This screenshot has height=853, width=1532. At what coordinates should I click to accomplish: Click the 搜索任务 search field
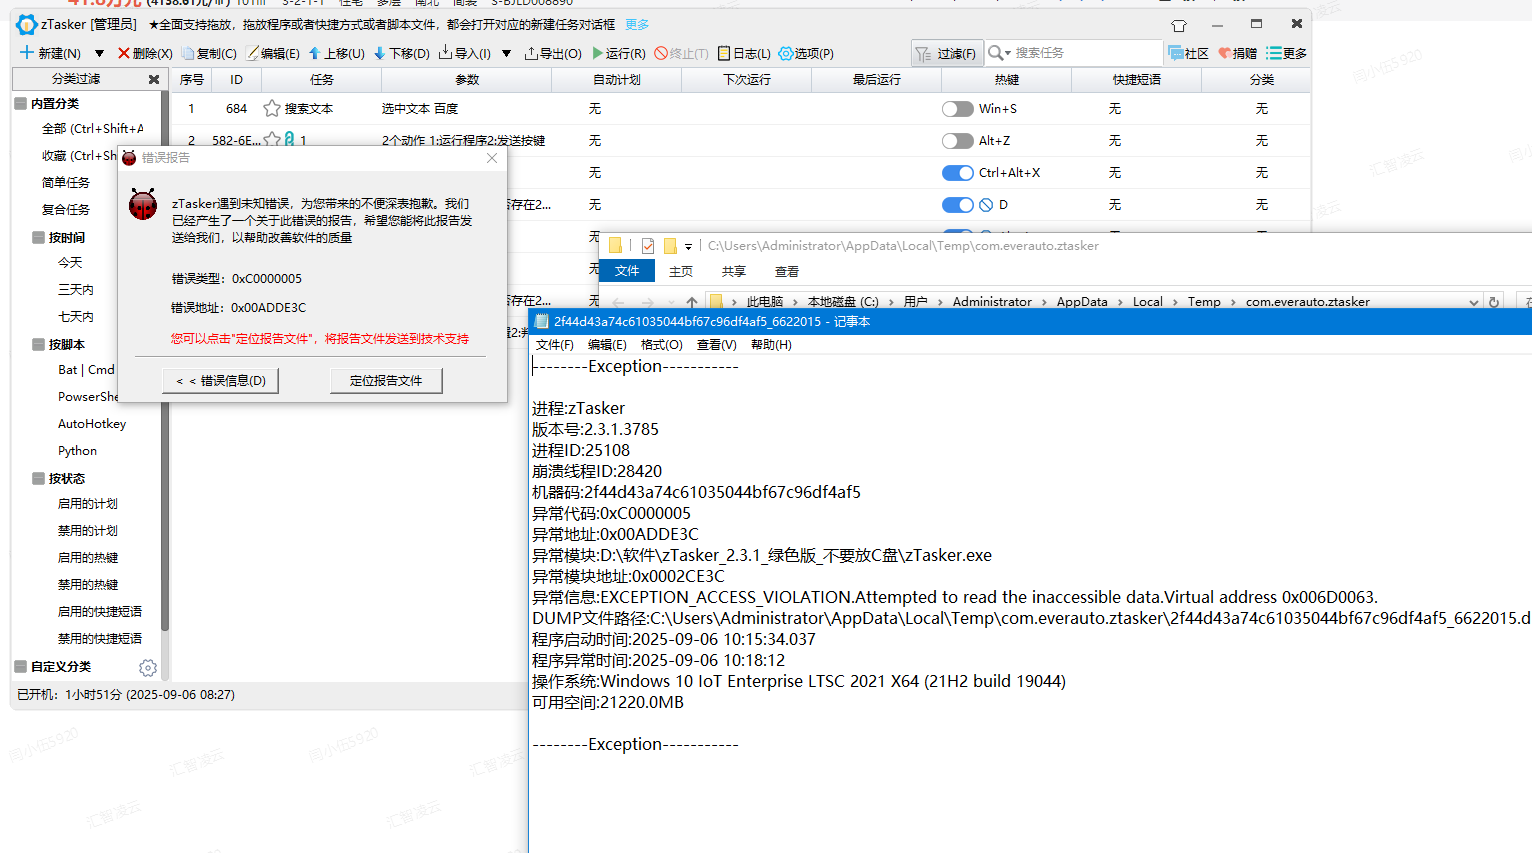pyautogui.click(x=1086, y=53)
